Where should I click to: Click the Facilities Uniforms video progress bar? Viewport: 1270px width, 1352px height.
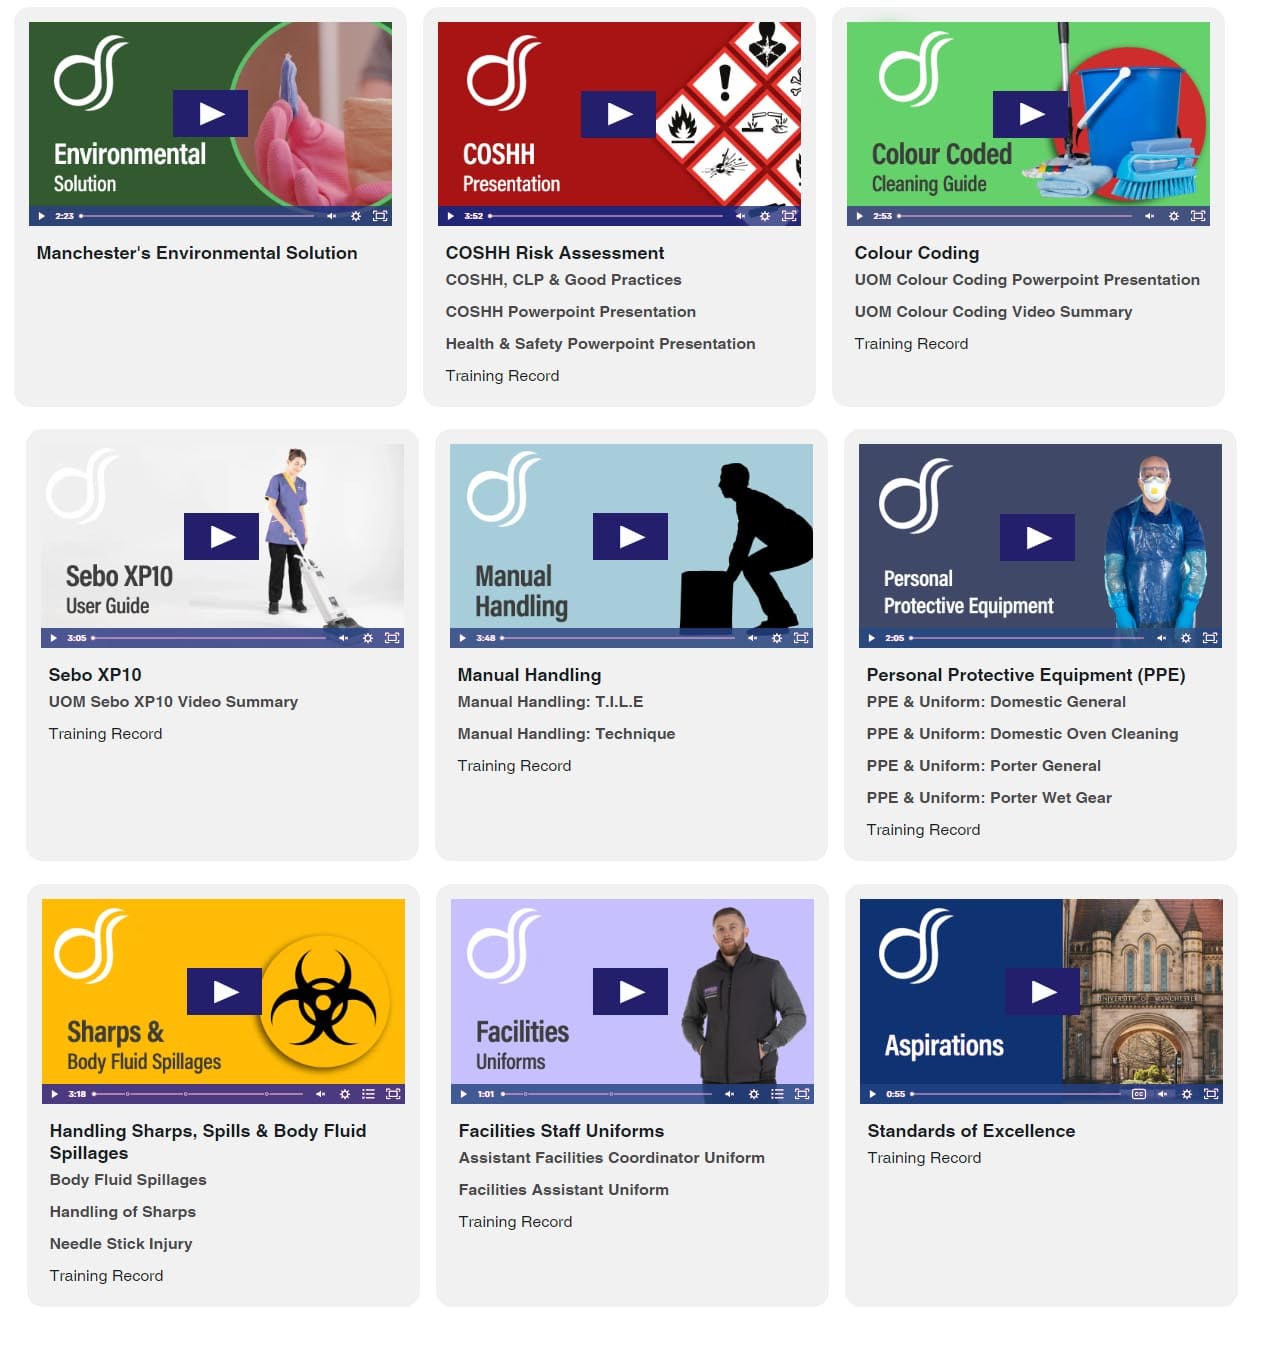tap(610, 1094)
